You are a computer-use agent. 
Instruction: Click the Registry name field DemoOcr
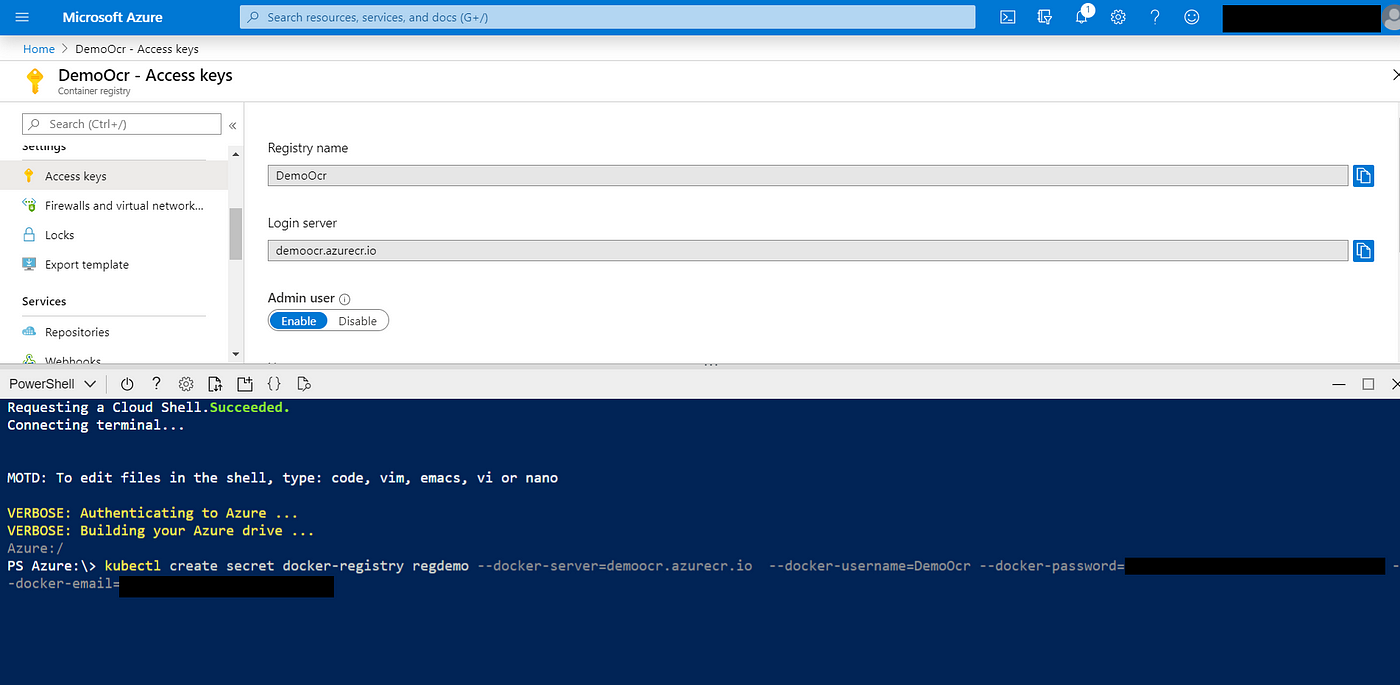pyautogui.click(x=808, y=175)
